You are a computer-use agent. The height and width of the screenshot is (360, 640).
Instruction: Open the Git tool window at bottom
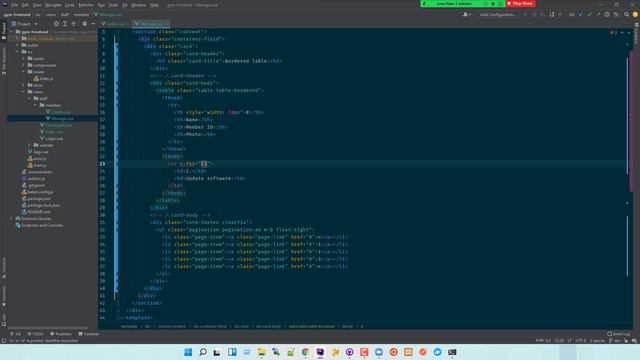[x=16, y=333]
